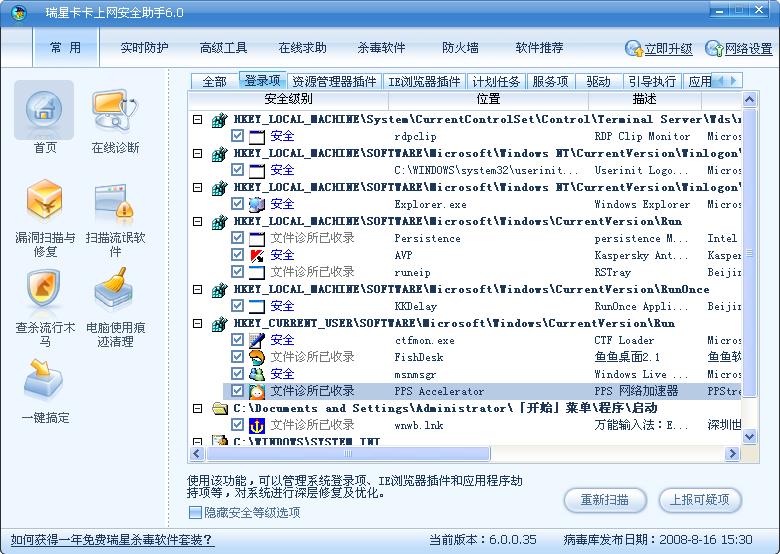Click the 一键搞定 one-click fix icon

44,379
